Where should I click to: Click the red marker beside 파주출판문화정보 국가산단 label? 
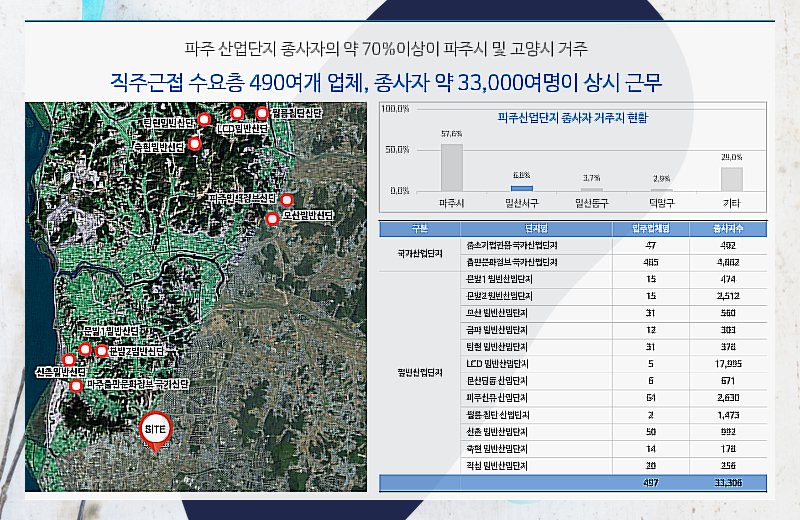[x=76, y=385]
